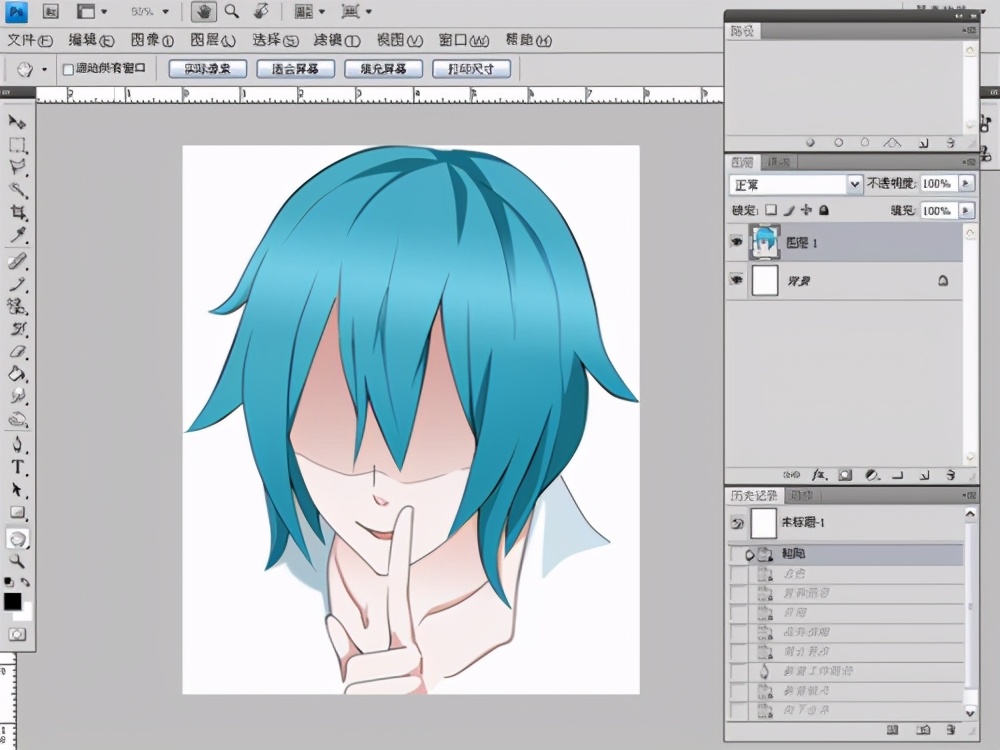
Task: Select the Crop tool
Action: (17, 213)
